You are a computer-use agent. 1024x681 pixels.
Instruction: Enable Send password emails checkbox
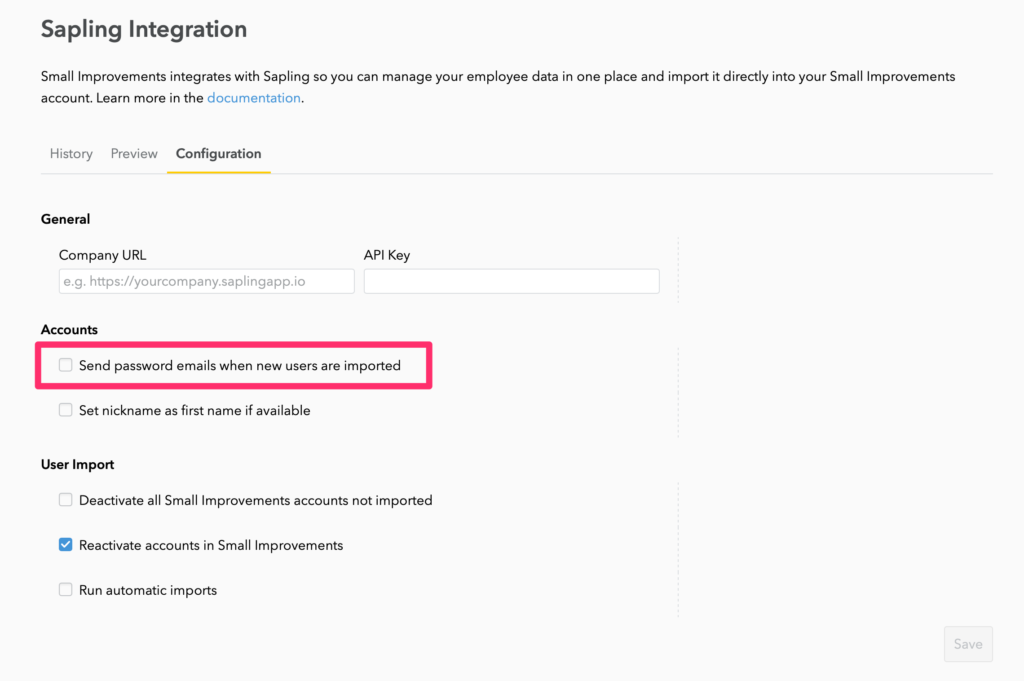(65, 365)
